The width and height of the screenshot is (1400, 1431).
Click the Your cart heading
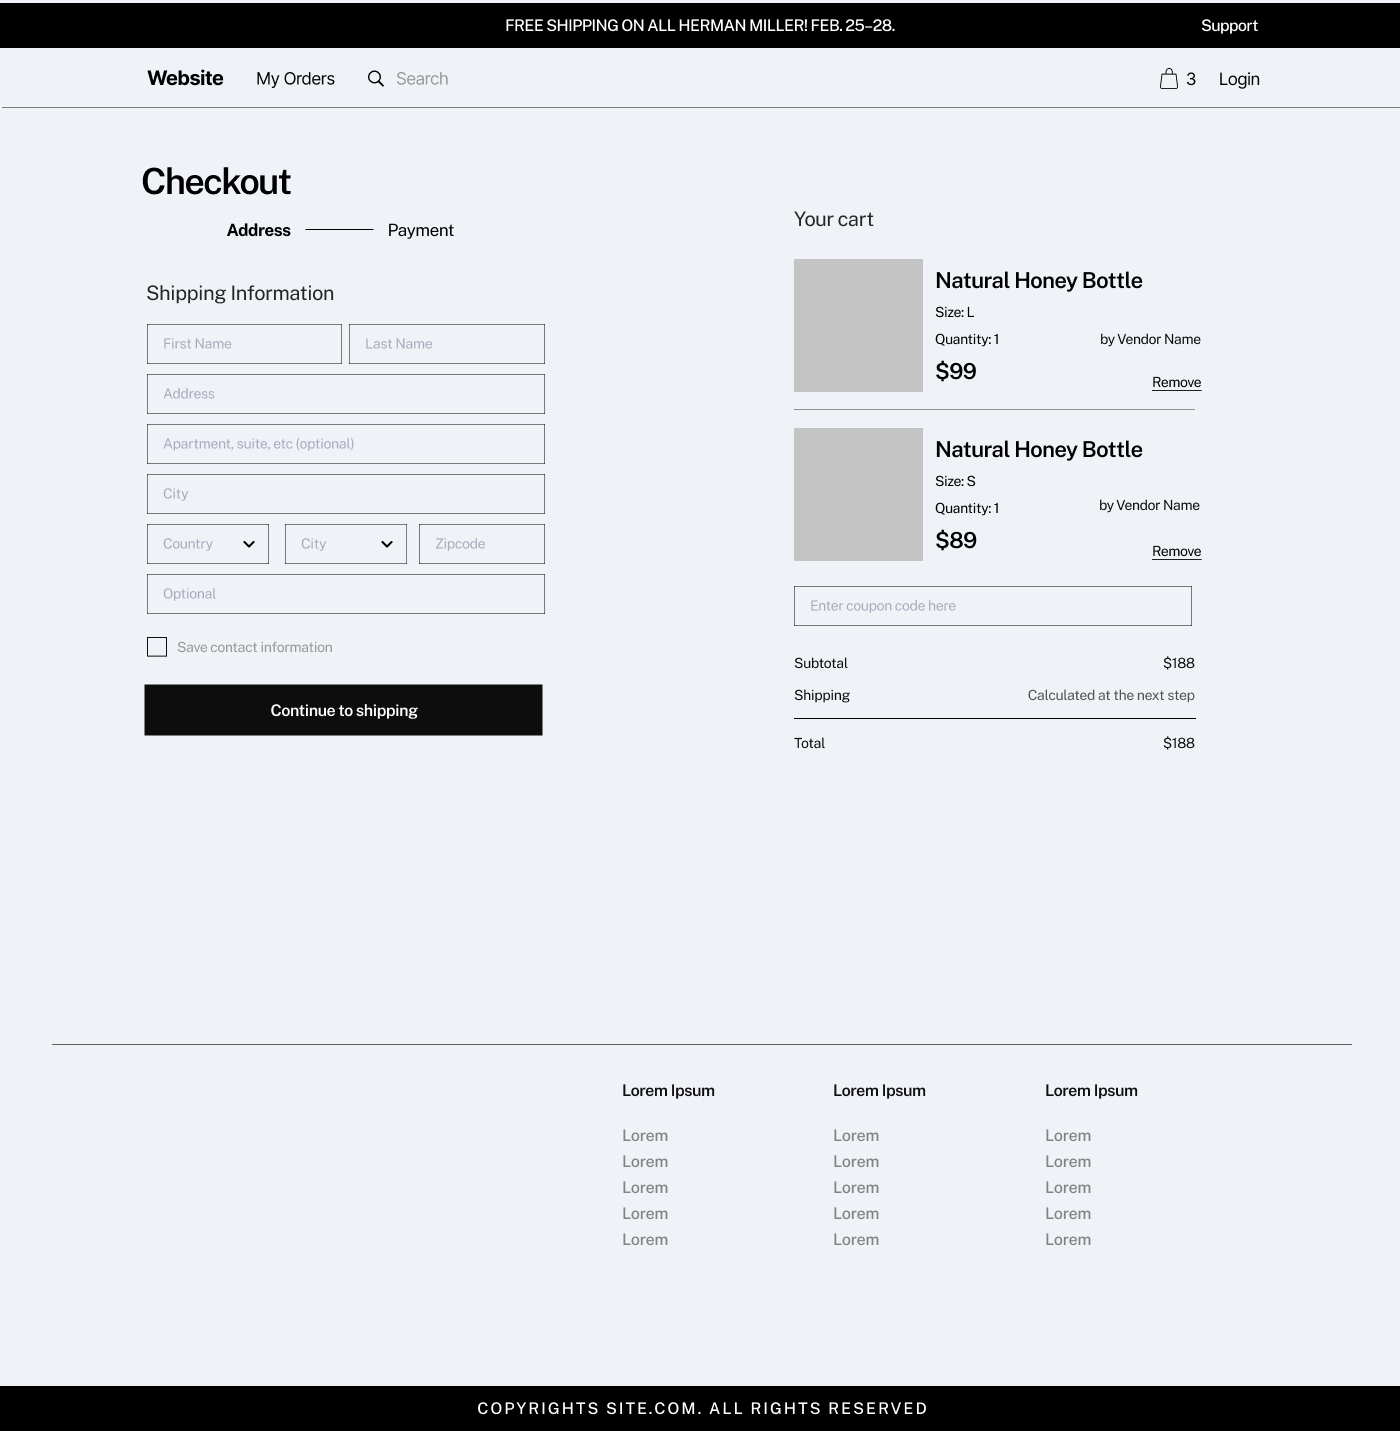pyautogui.click(x=833, y=219)
